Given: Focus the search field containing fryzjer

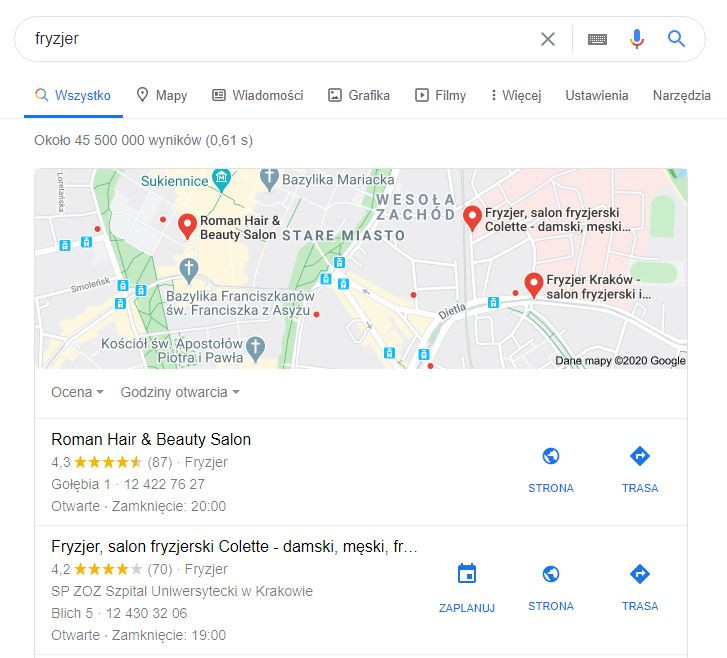Looking at the screenshot, I should pos(278,39).
